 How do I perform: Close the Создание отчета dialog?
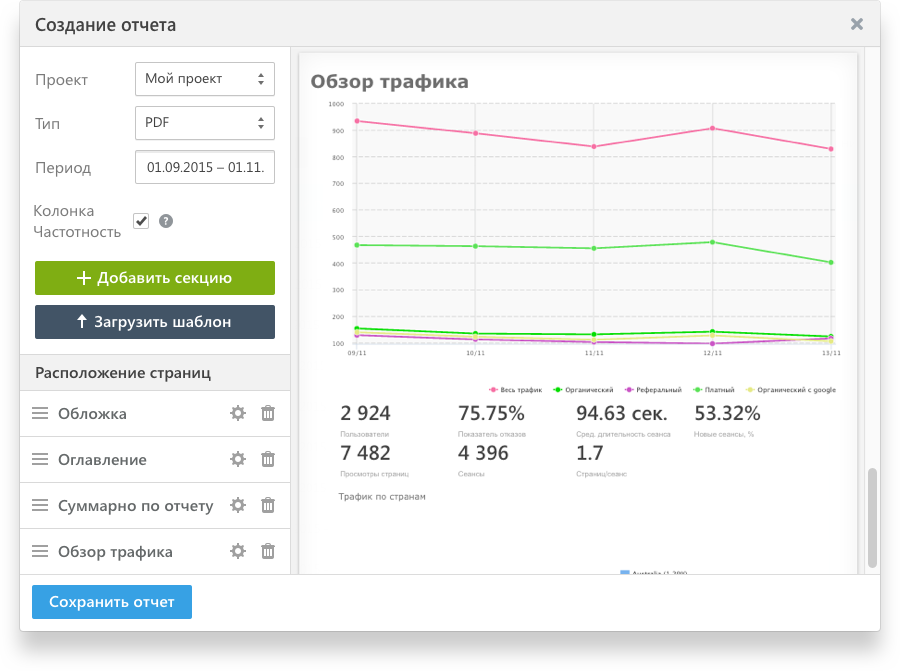pyautogui.click(x=856, y=24)
